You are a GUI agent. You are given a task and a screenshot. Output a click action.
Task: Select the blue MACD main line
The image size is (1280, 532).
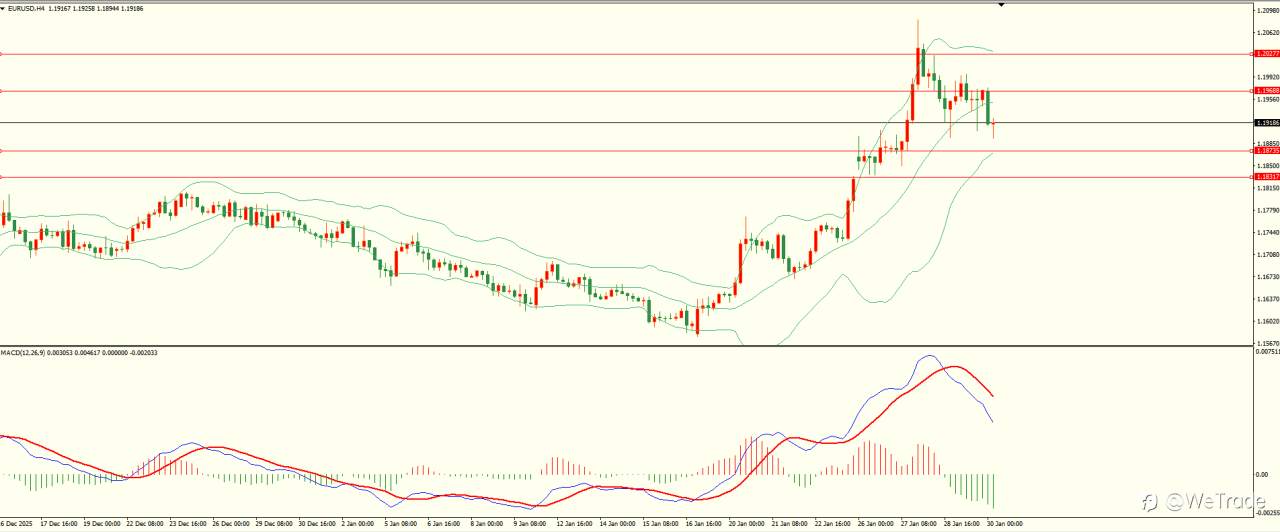click(x=929, y=356)
